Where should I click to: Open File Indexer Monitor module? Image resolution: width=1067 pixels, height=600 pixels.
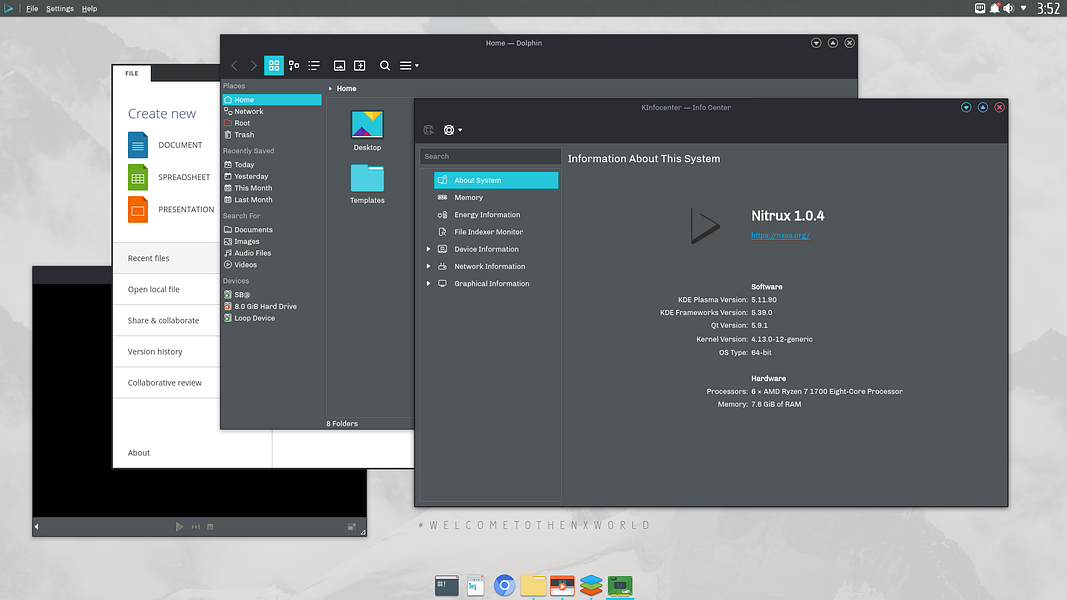(496, 232)
